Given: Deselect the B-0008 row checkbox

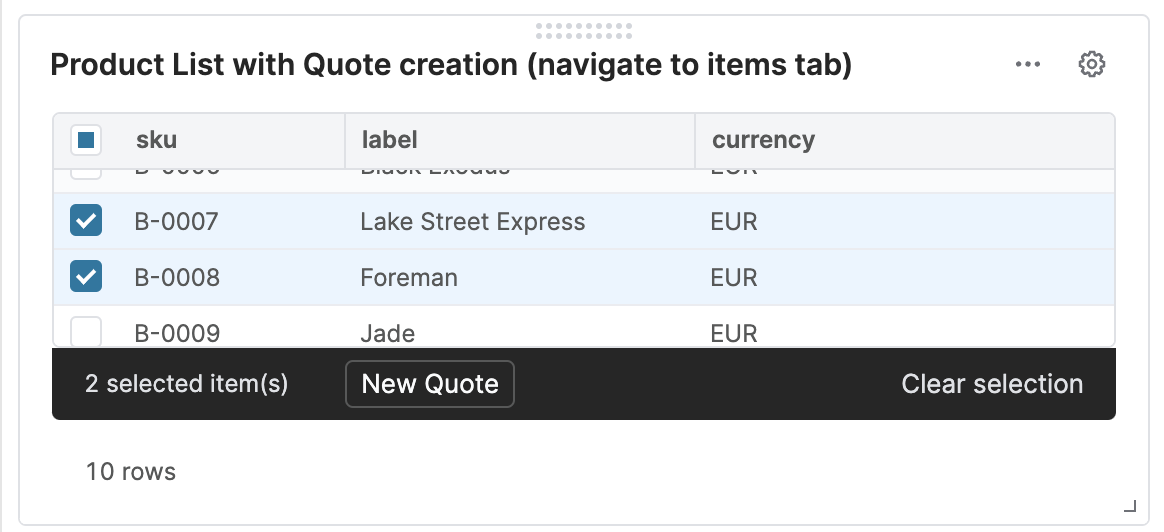Looking at the screenshot, I should click(x=86, y=277).
